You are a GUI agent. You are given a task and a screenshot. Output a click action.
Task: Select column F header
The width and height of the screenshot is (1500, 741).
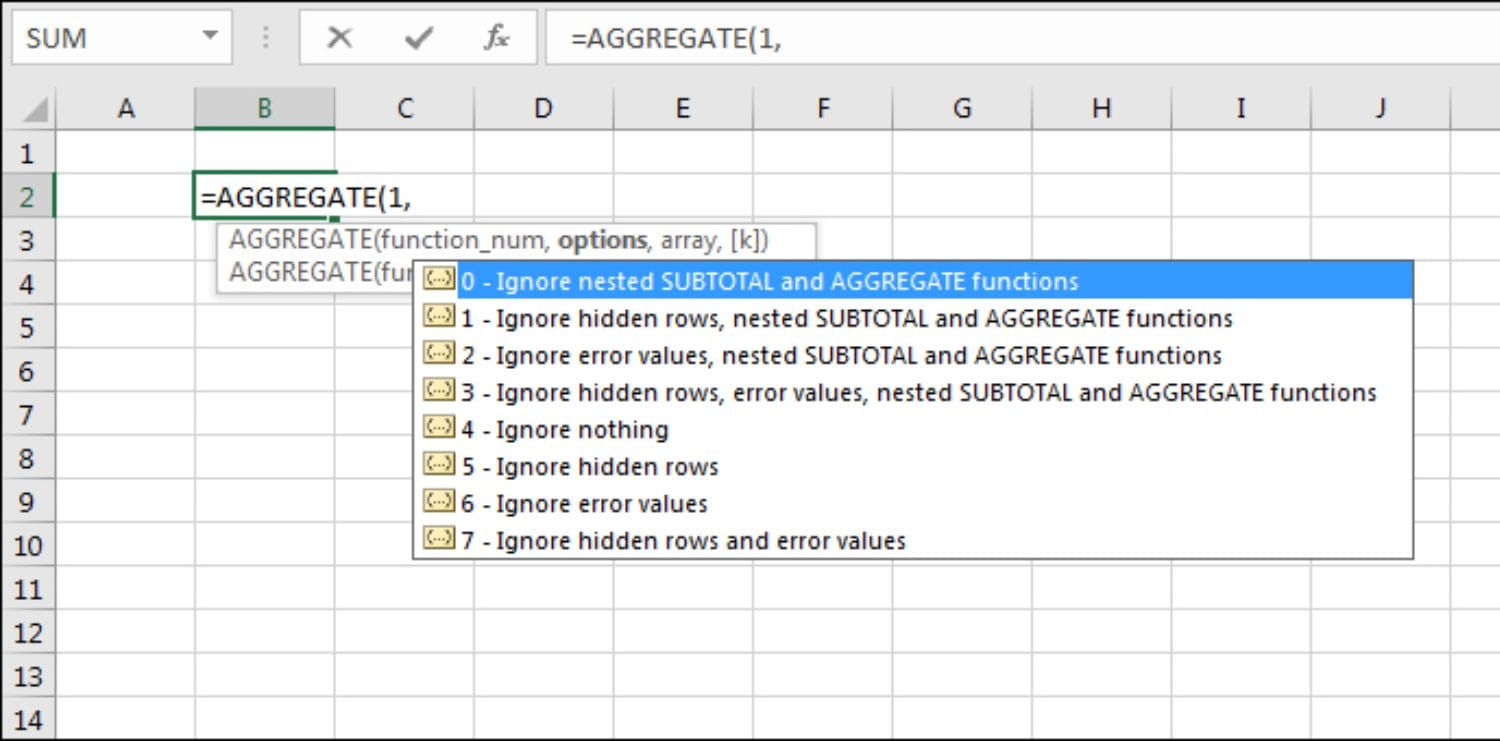tap(822, 108)
